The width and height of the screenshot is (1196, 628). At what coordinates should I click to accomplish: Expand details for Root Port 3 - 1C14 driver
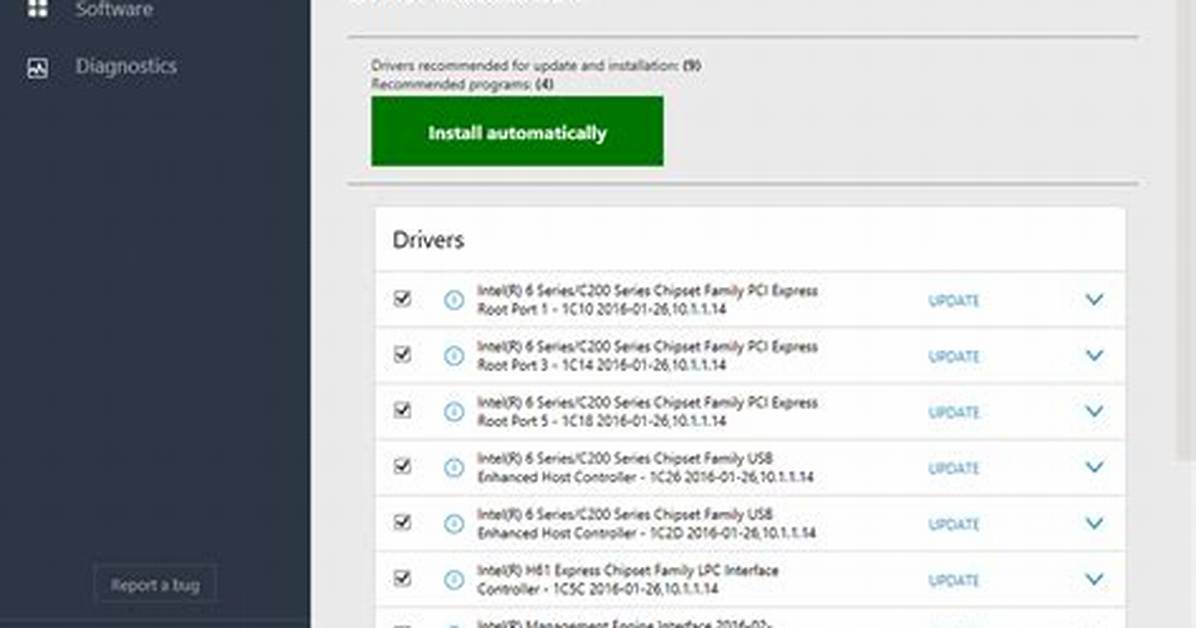coord(1095,355)
